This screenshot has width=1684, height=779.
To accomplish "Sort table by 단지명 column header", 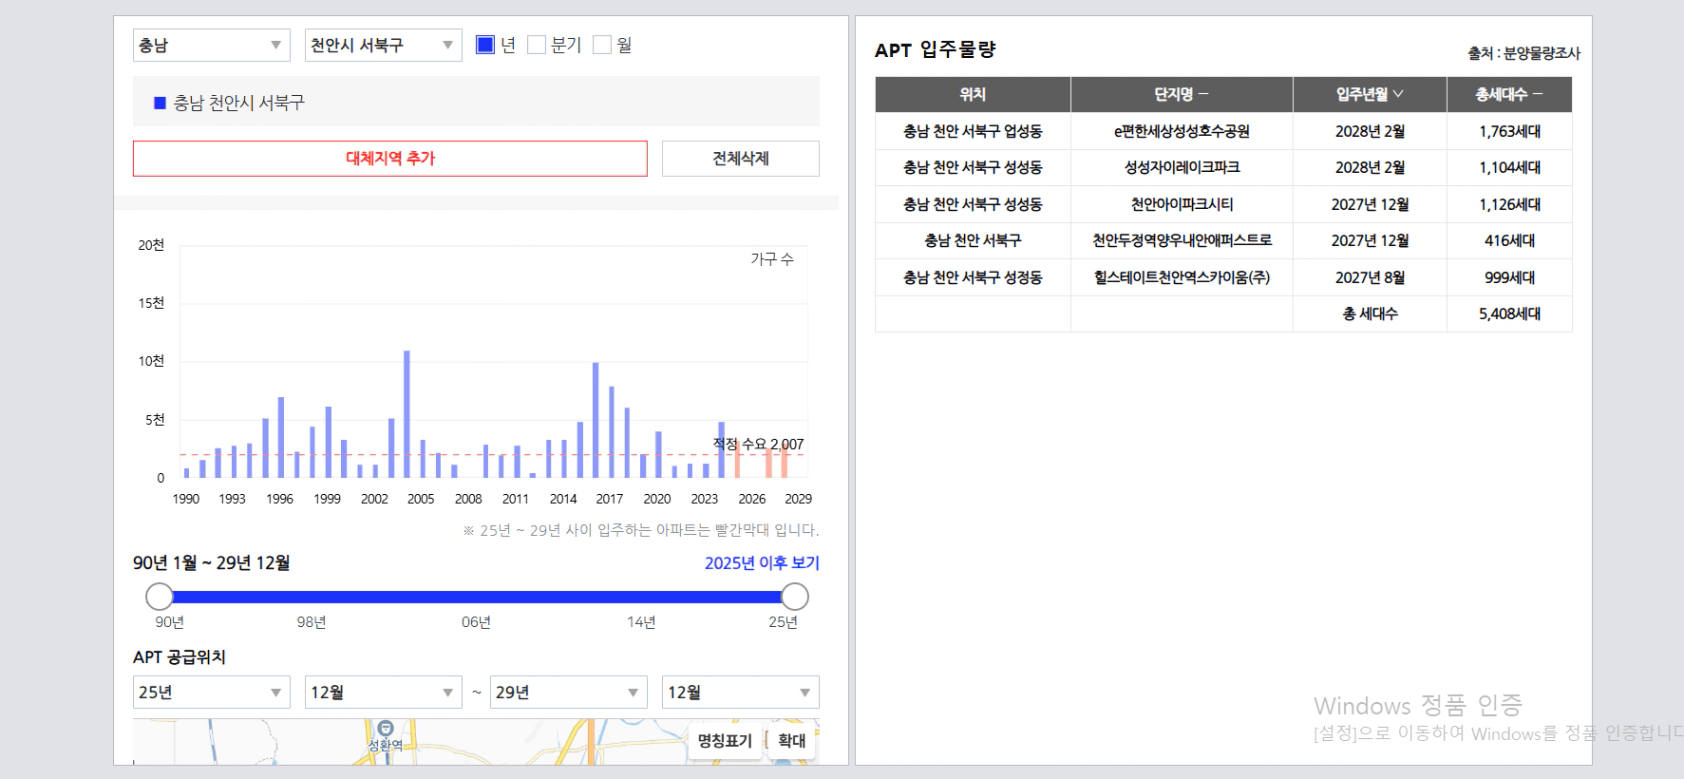I will (1181, 94).
